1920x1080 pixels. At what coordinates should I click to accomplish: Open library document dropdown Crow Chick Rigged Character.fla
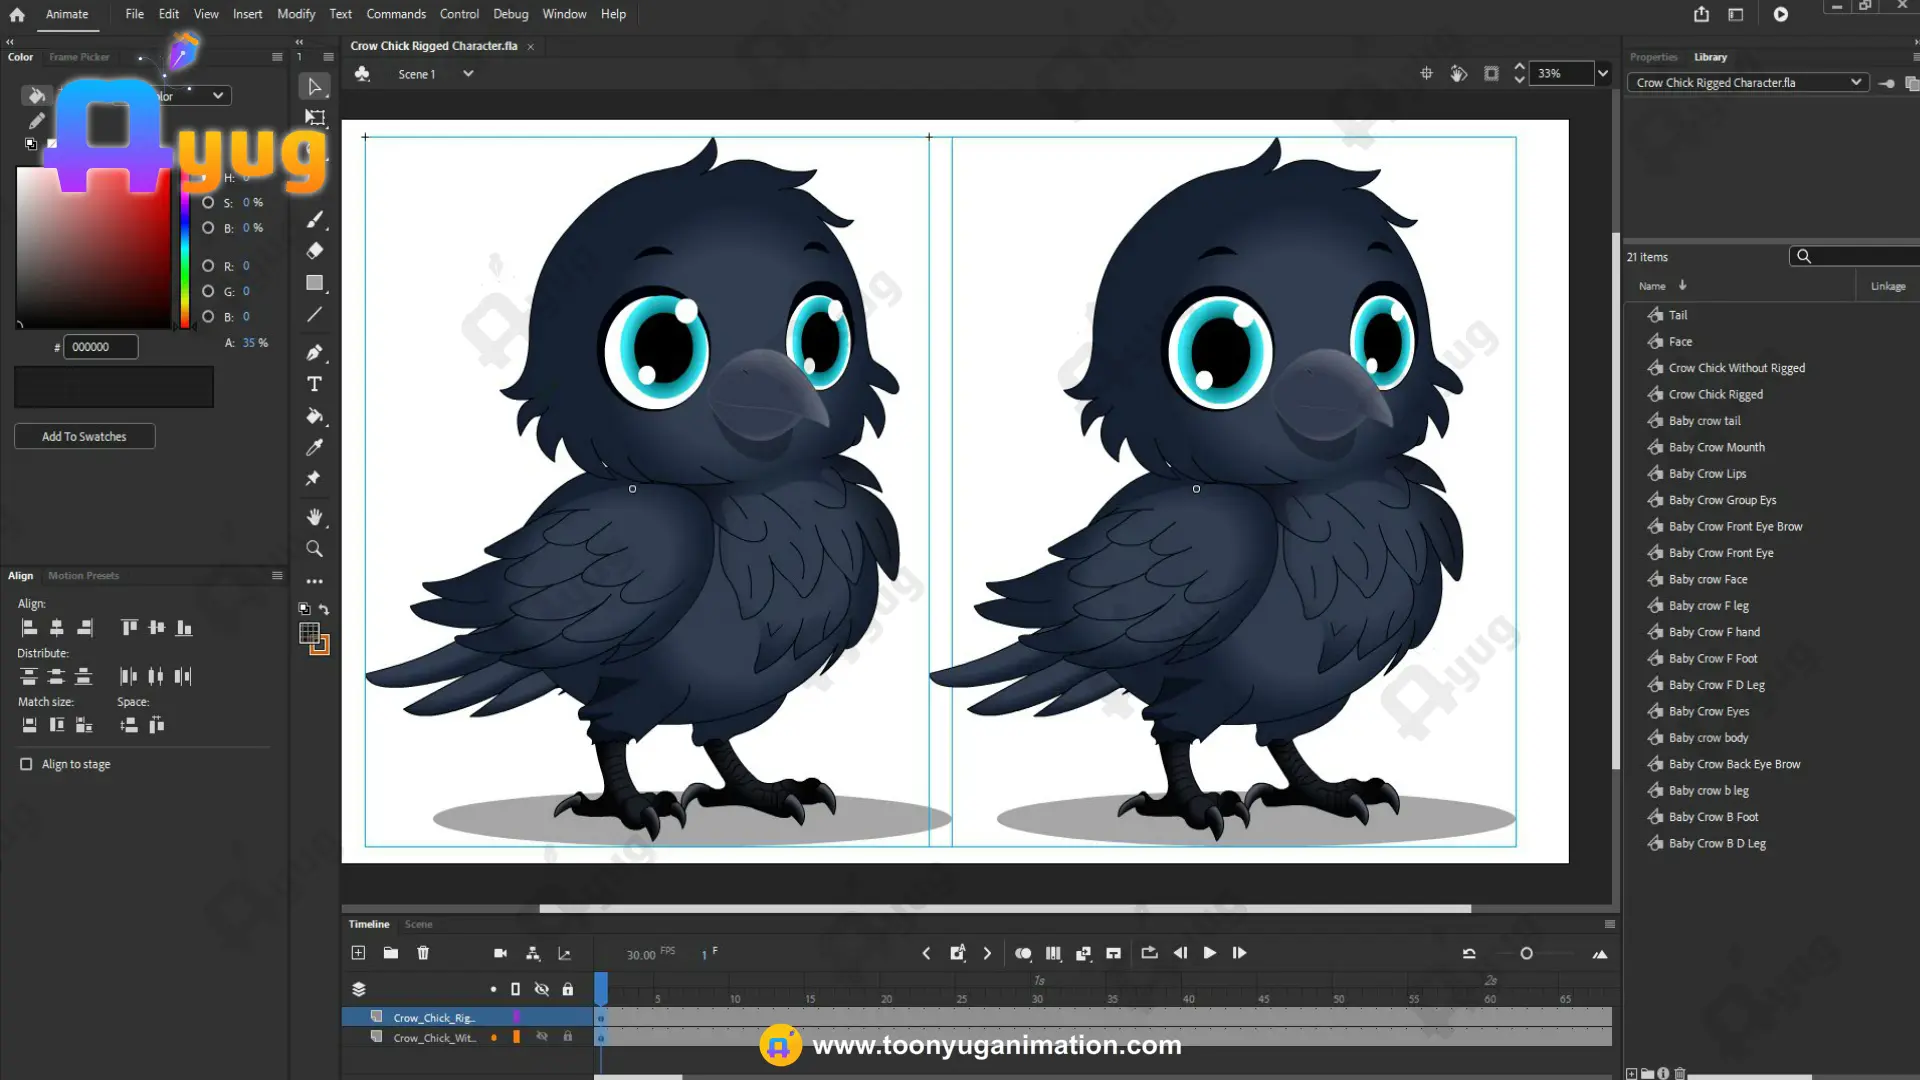(1748, 82)
